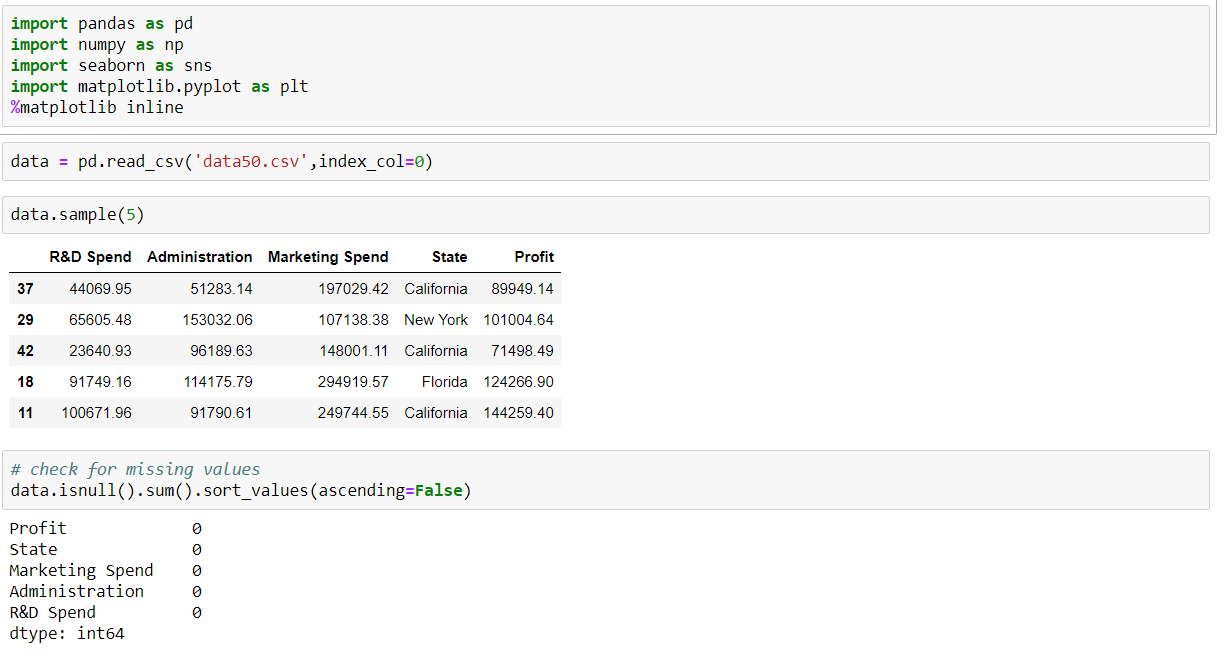Click the value 96189.63 in the table

(222, 351)
